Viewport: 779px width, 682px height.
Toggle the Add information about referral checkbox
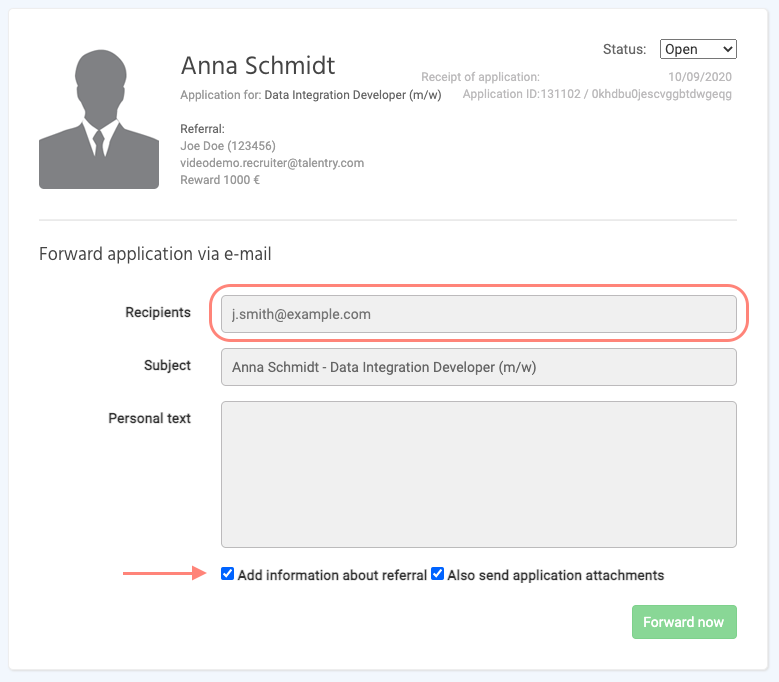(x=228, y=575)
